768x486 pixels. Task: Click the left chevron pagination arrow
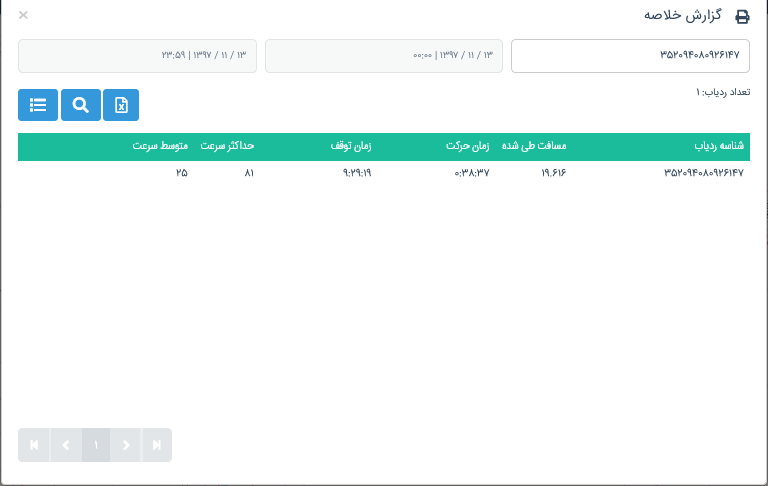pos(65,445)
